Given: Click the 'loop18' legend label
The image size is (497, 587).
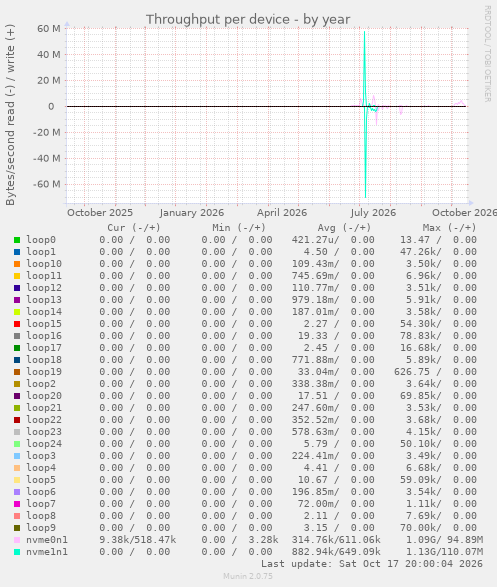Looking at the screenshot, I should (x=44, y=359).
